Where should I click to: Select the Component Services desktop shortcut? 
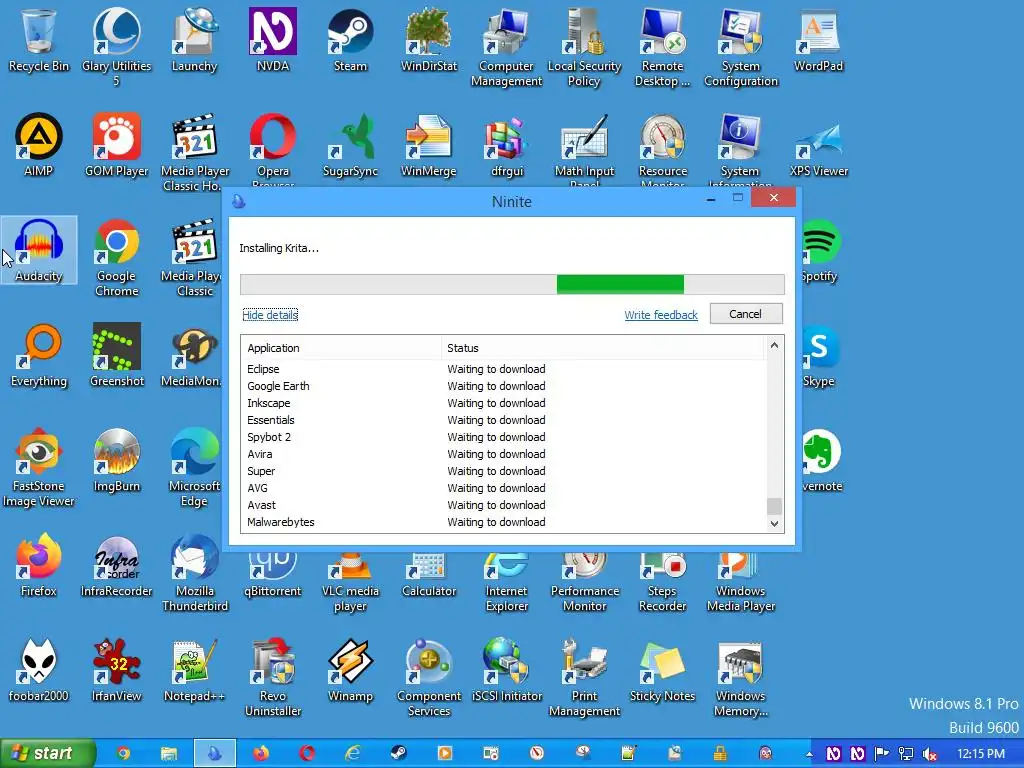click(x=428, y=677)
